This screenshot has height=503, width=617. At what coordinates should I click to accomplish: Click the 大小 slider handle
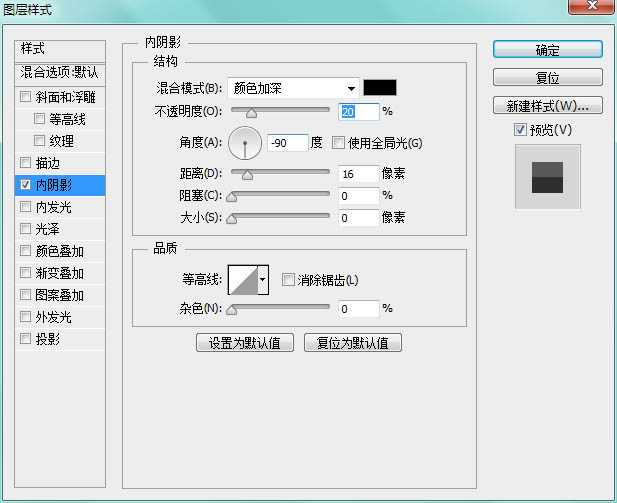click(232, 218)
